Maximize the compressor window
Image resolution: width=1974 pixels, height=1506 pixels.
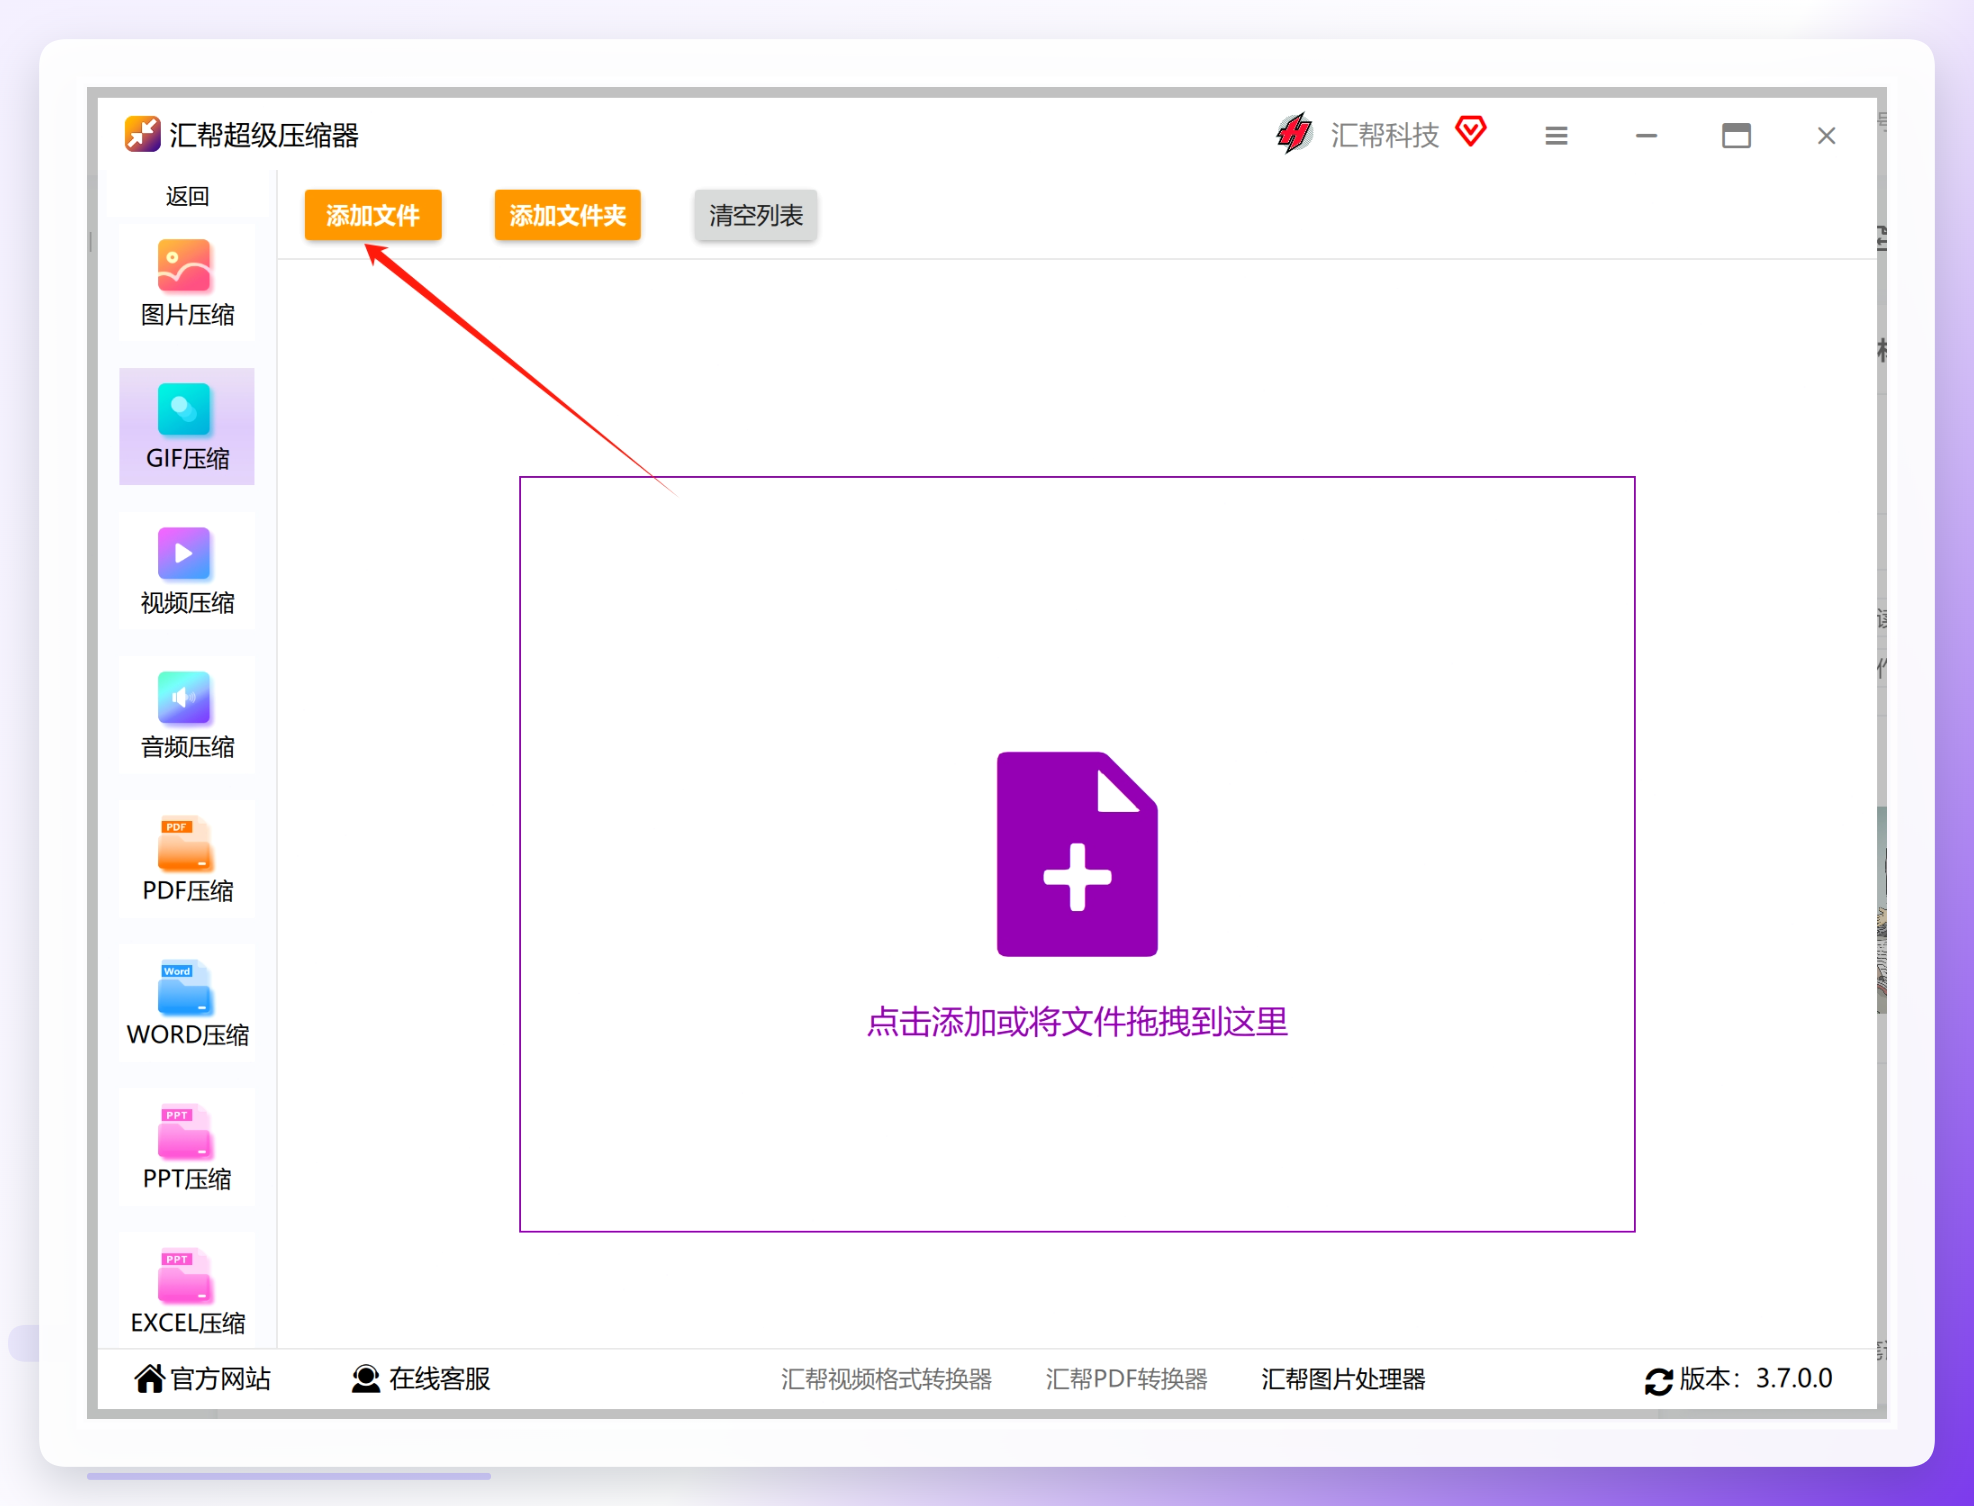coord(1736,135)
